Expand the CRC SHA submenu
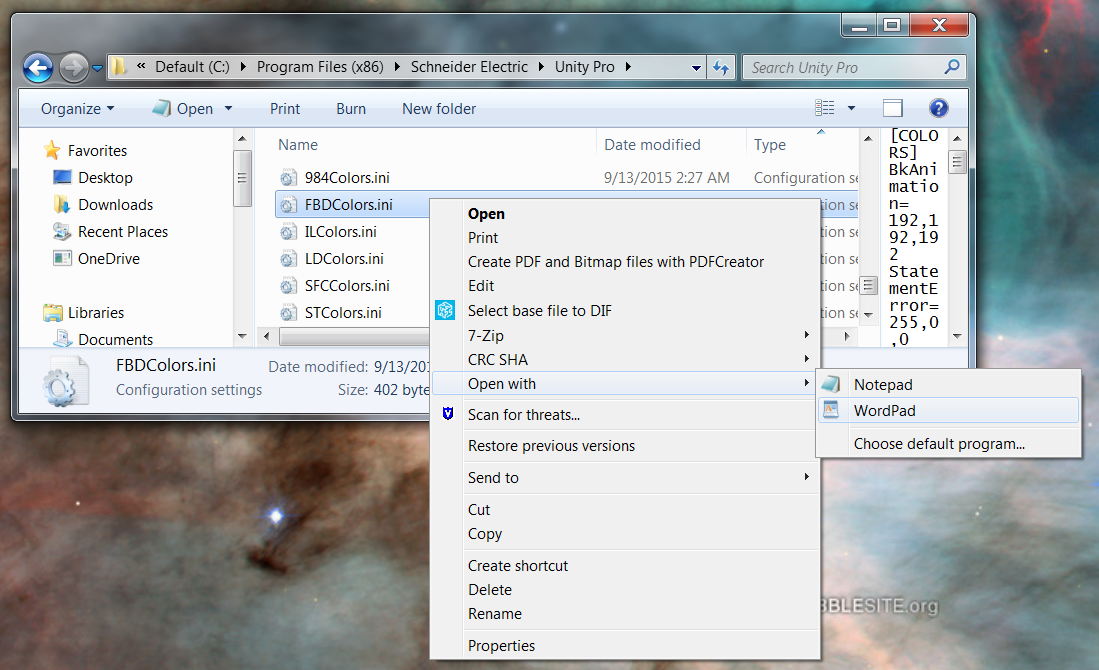Viewport: 1099px width, 670px height. coord(625,360)
